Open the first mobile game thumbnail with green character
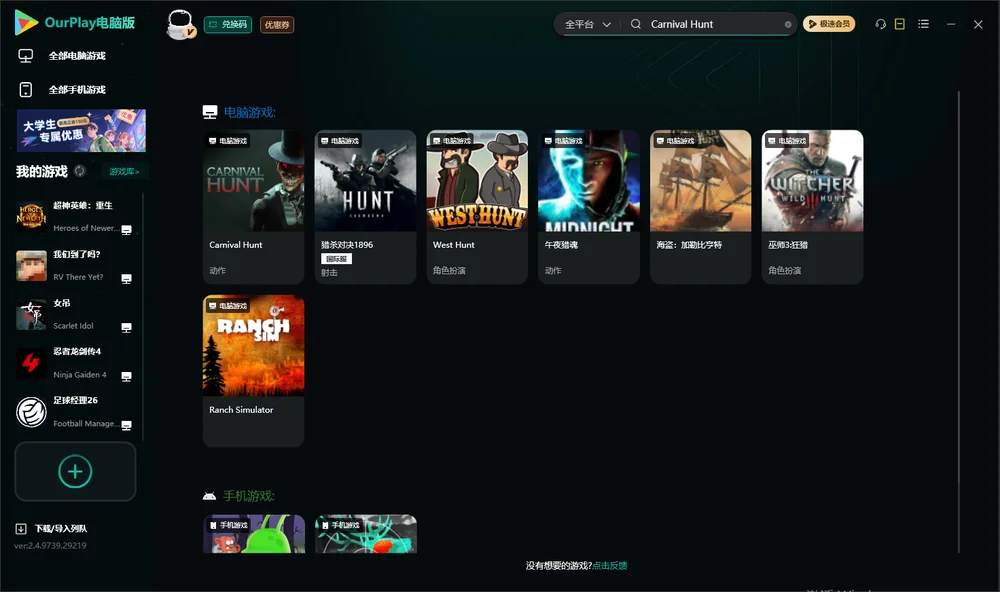 254,534
